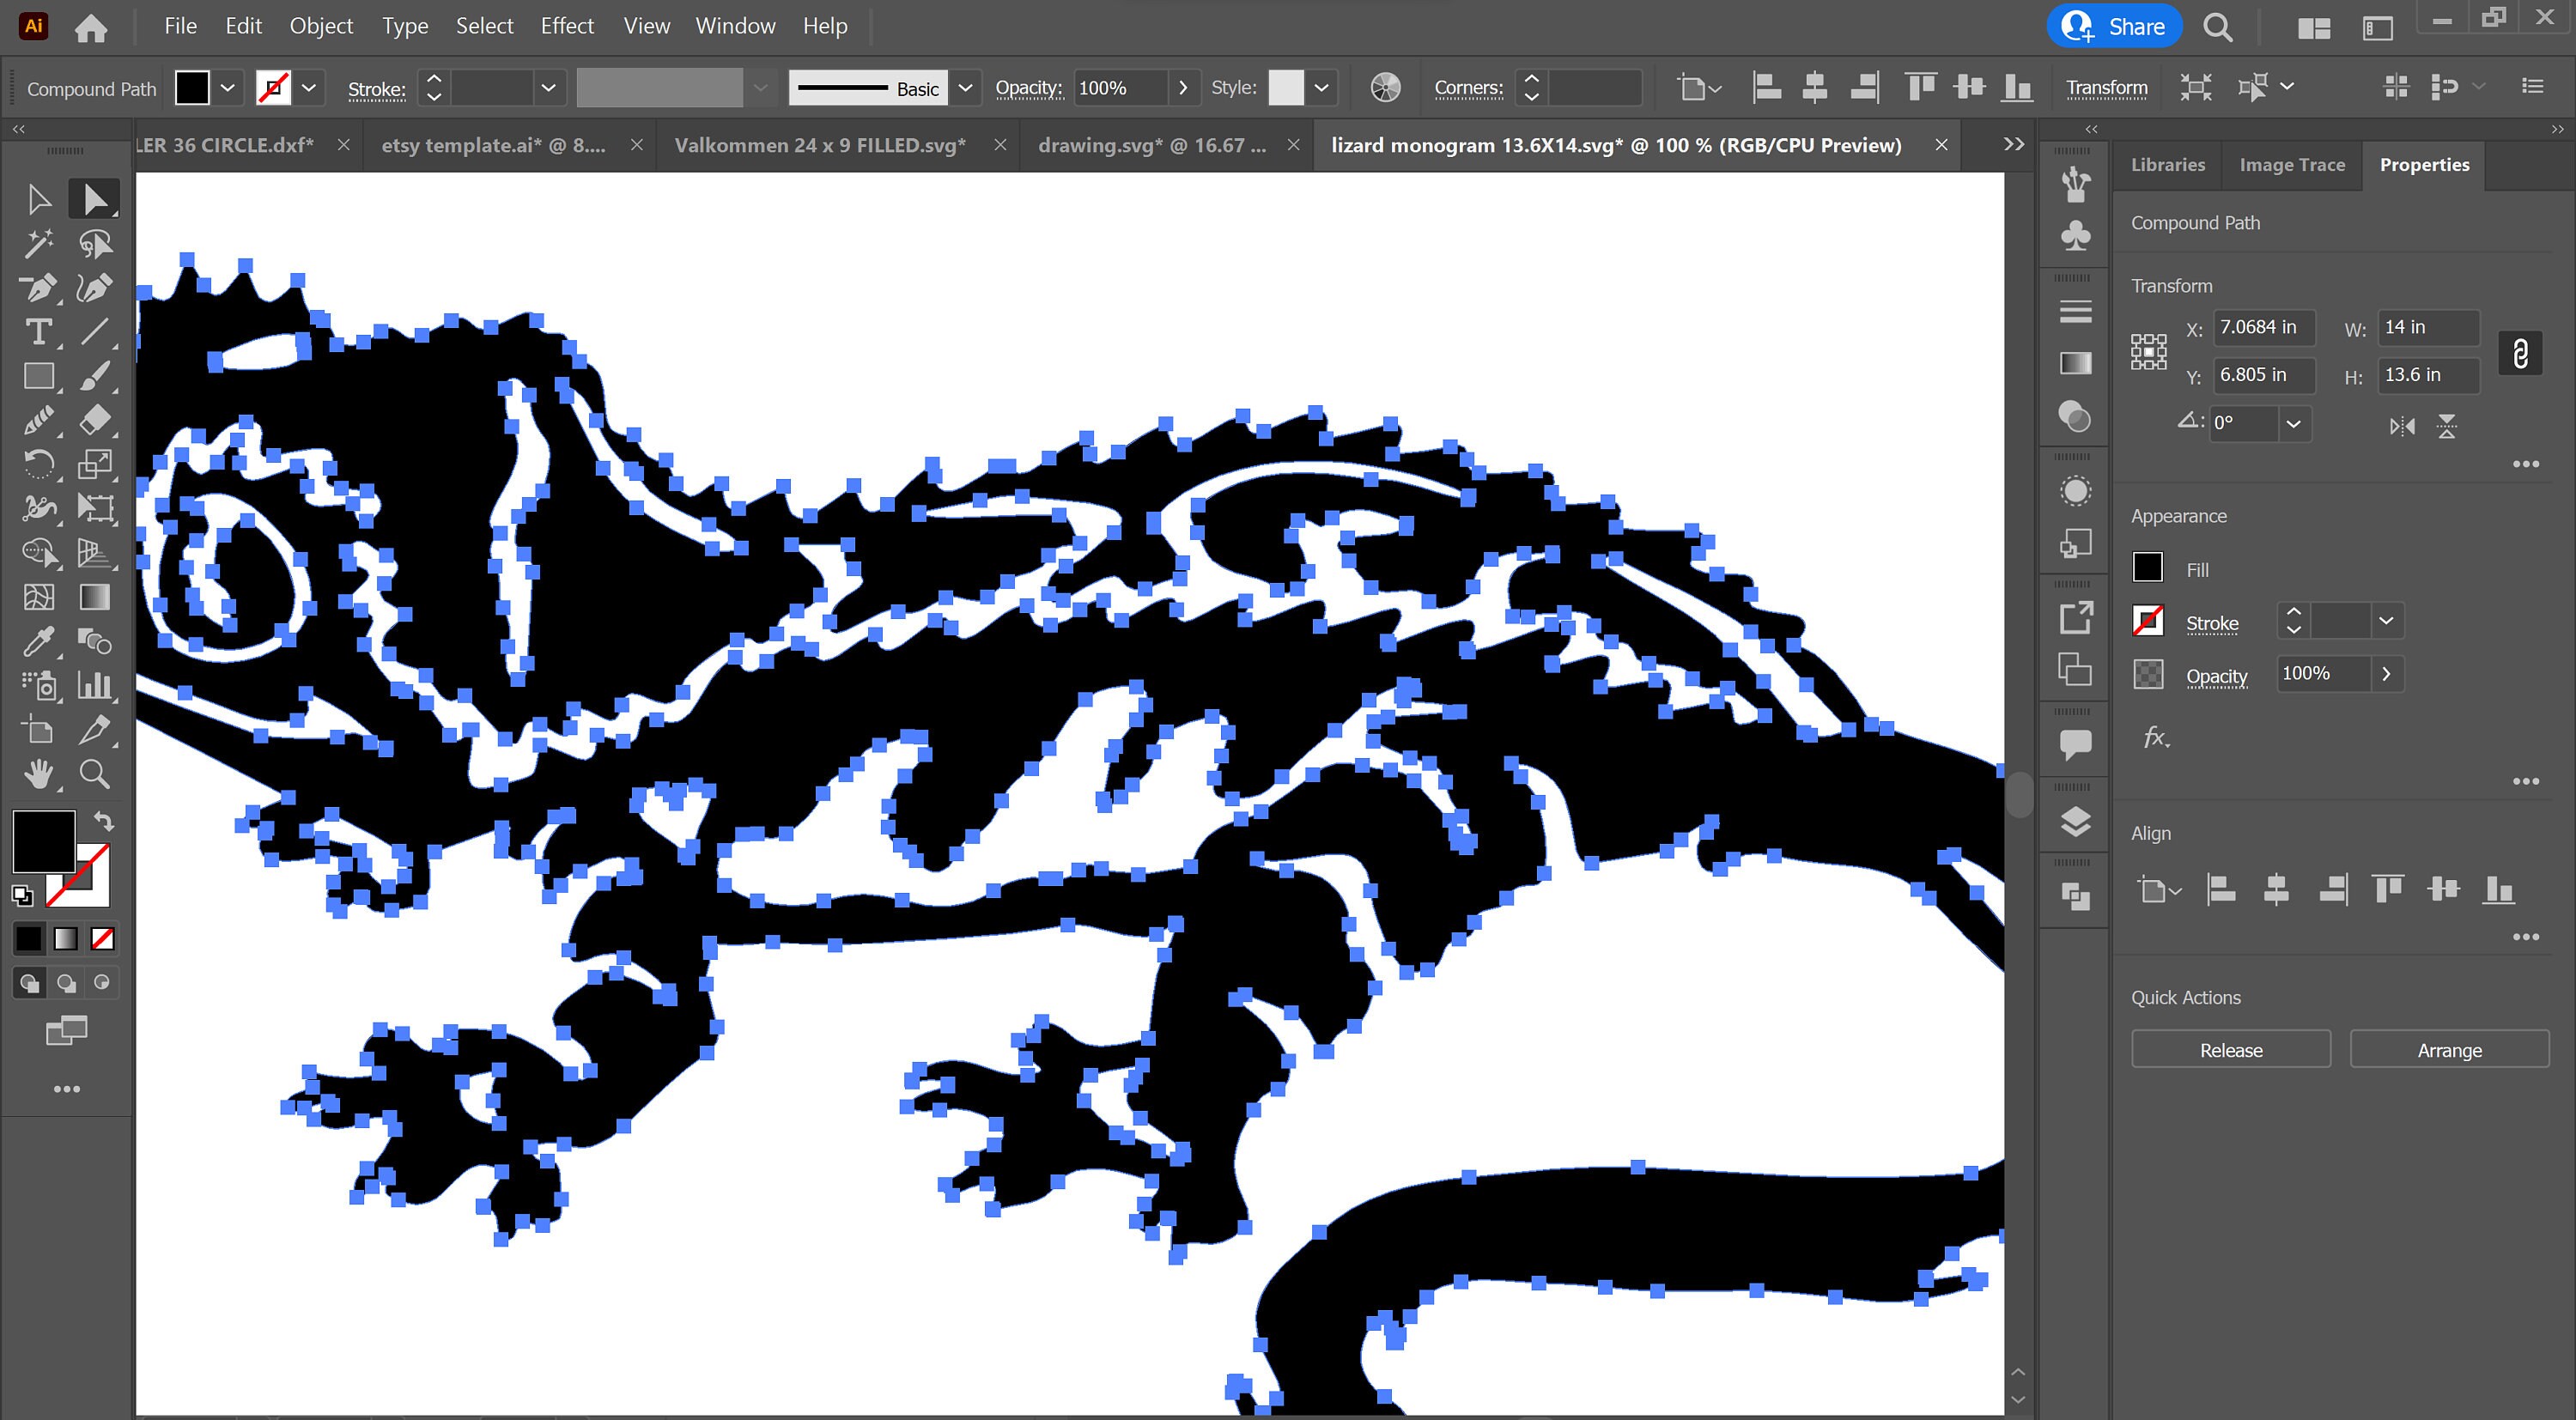This screenshot has height=1420, width=2576.
Task: Click the Fill color swatch in Appearance
Action: point(2148,567)
